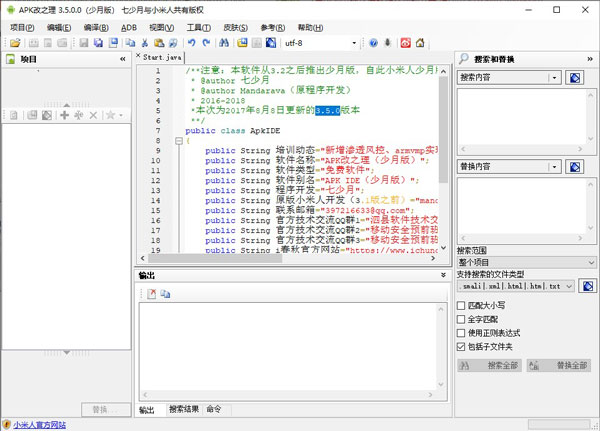The image size is (600, 431).
Task: Go to the home page via the house icon
Action: pos(420,43)
